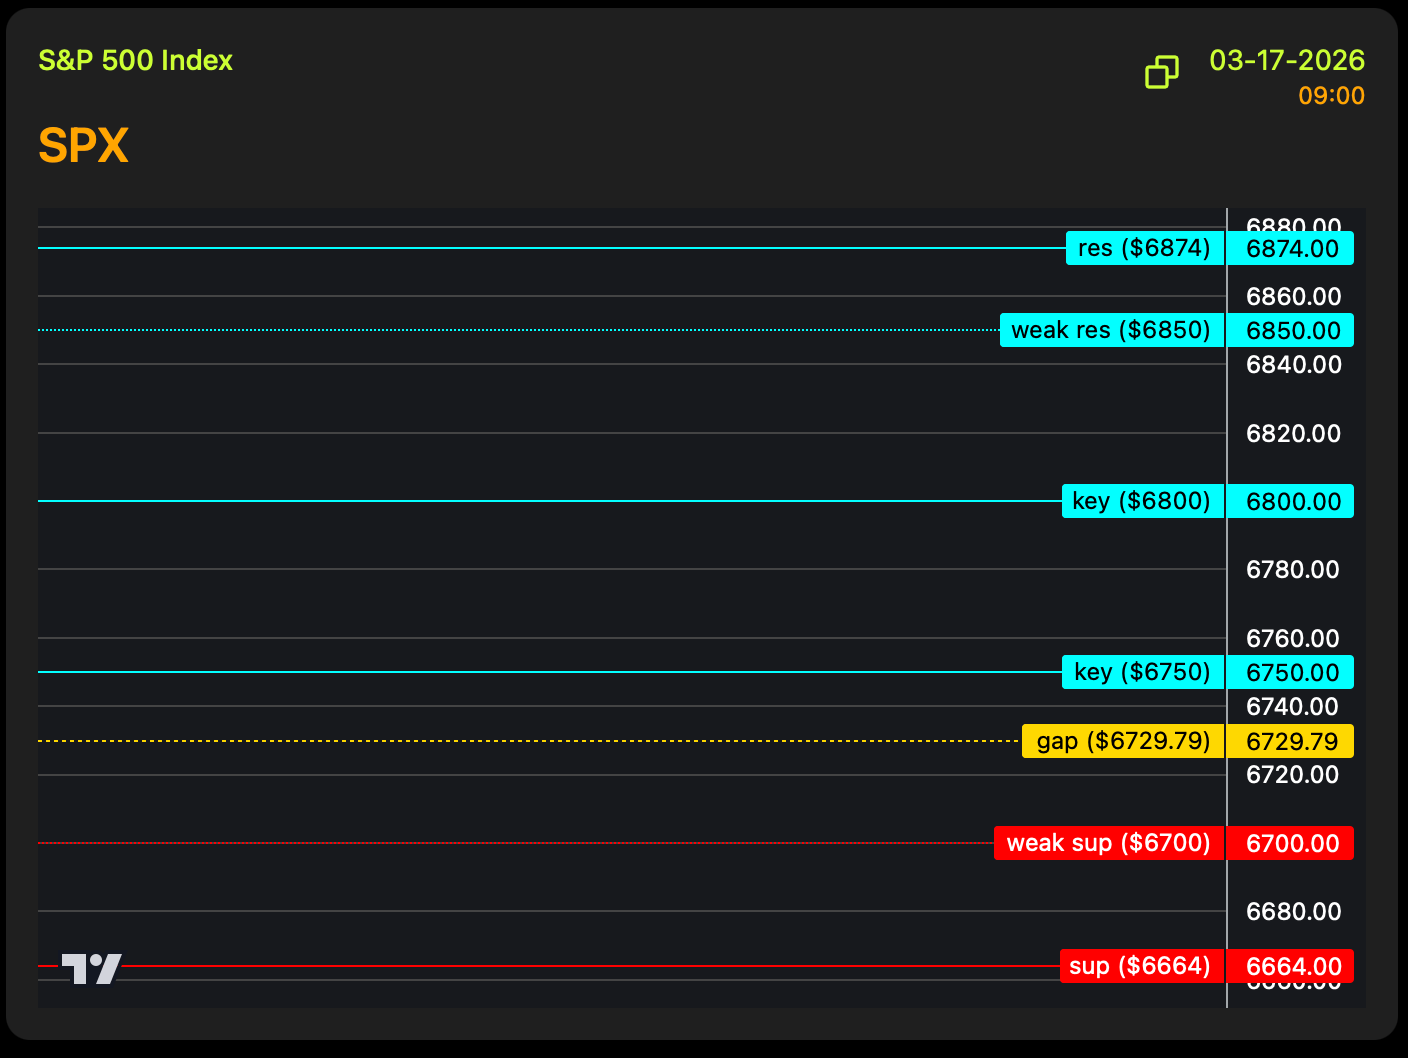Viewport: 1408px width, 1058px height.
Task: Click the 6874.00 price axis tag
Action: click(1291, 248)
